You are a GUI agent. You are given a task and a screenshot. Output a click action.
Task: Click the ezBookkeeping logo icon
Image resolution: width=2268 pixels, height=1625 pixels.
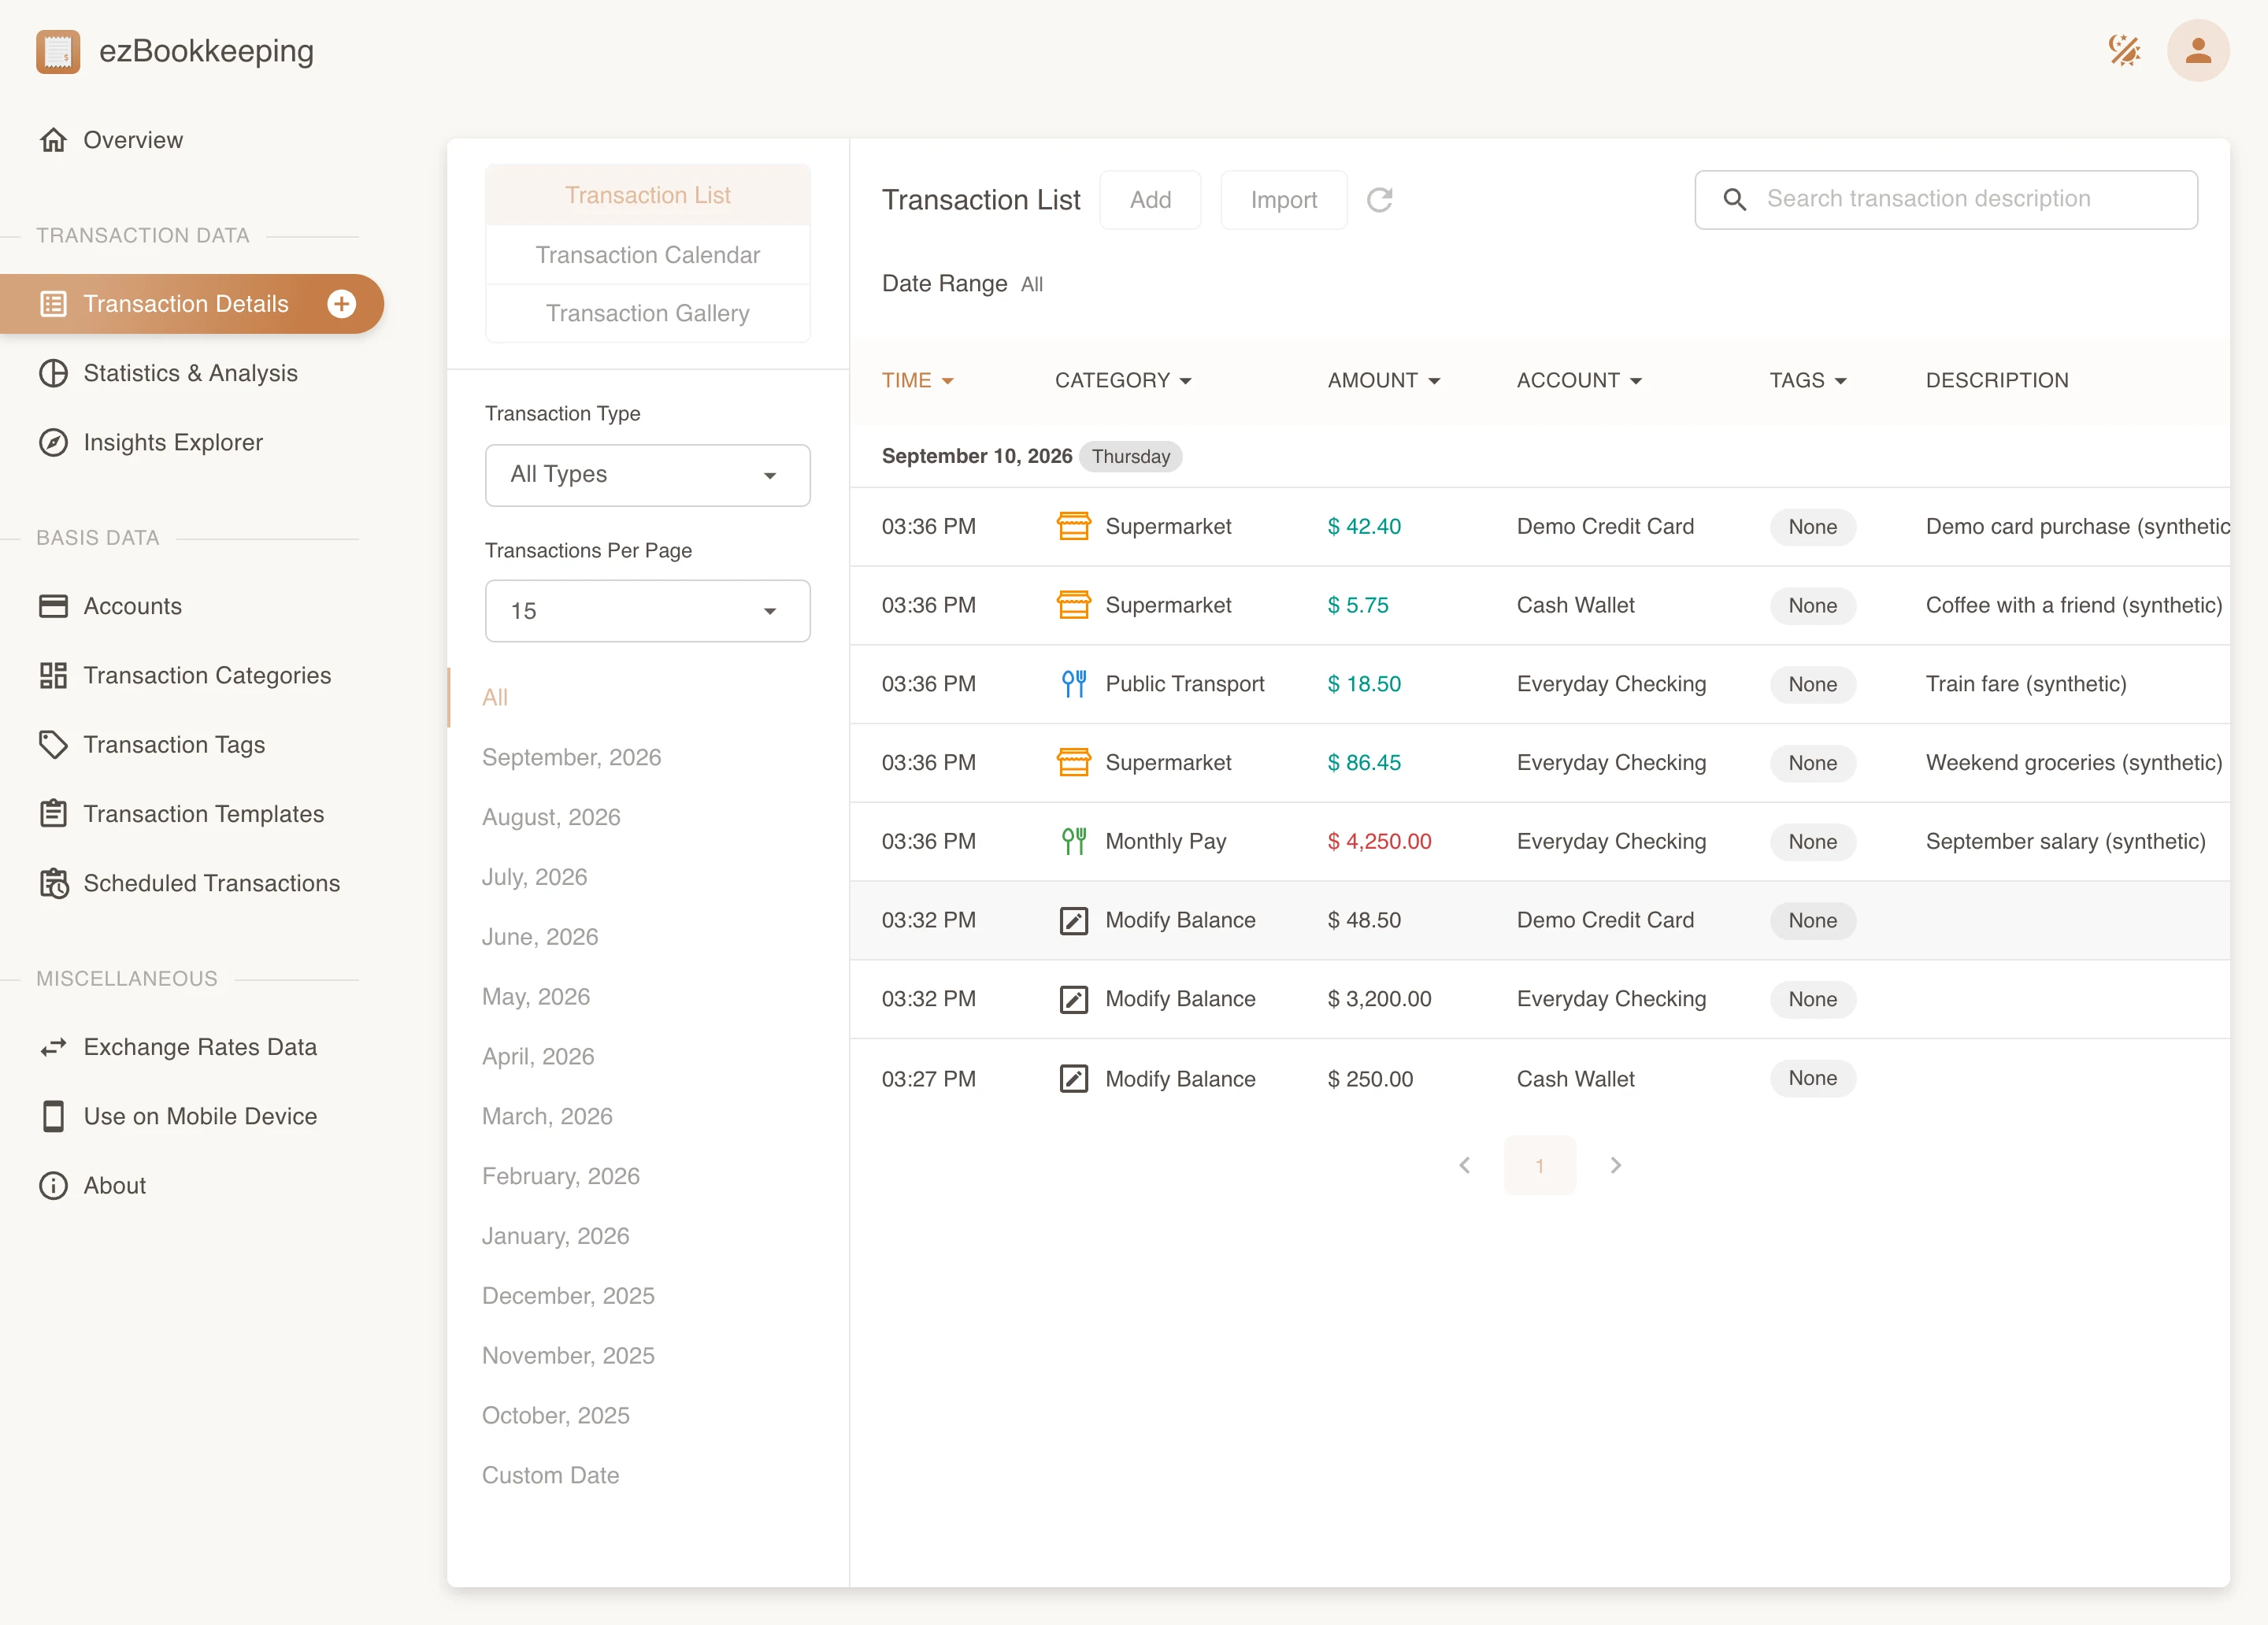click(x=58, y=51)
